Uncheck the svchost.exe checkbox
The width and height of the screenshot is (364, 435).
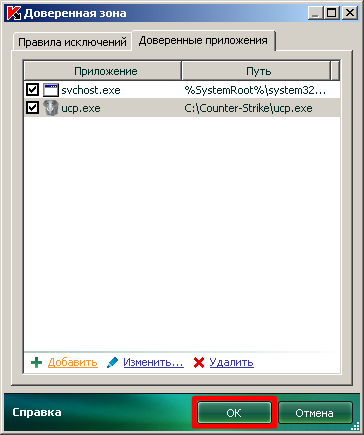tap(32, 90)
